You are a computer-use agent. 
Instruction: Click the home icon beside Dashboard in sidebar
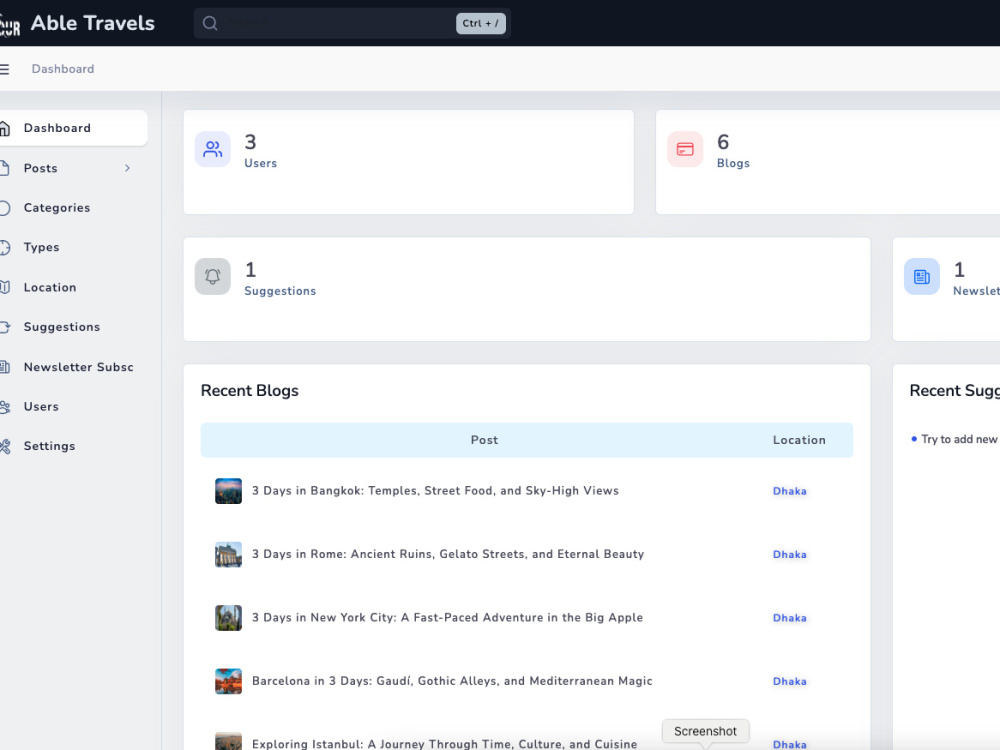click(4, 128)
